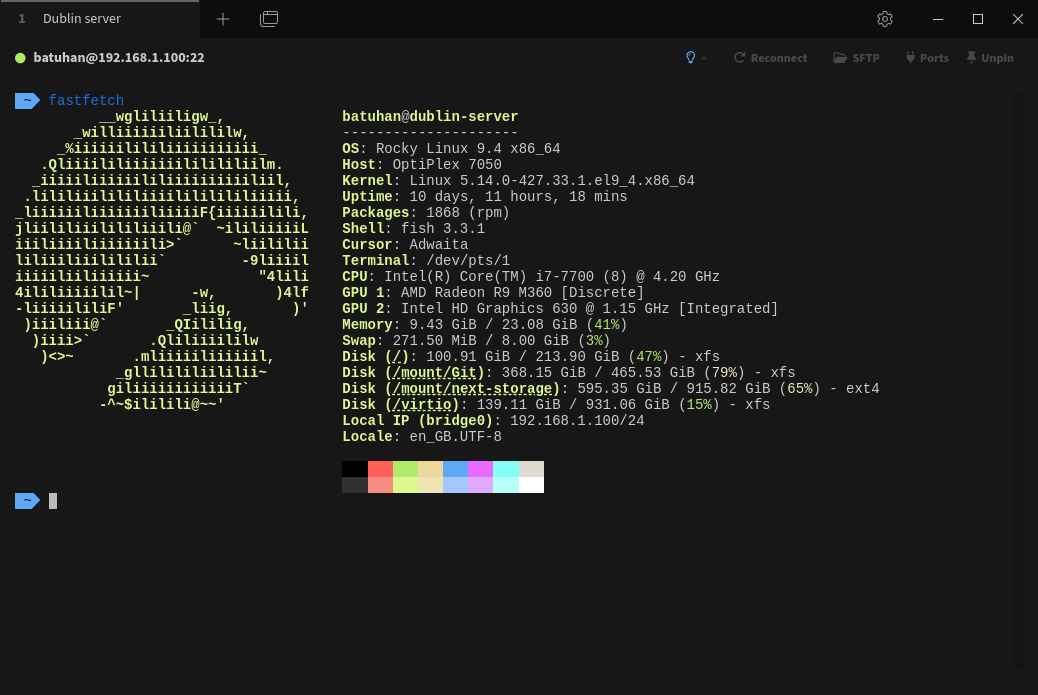Click the Uptime label
1038x695 pixels.
click(367, 197)
